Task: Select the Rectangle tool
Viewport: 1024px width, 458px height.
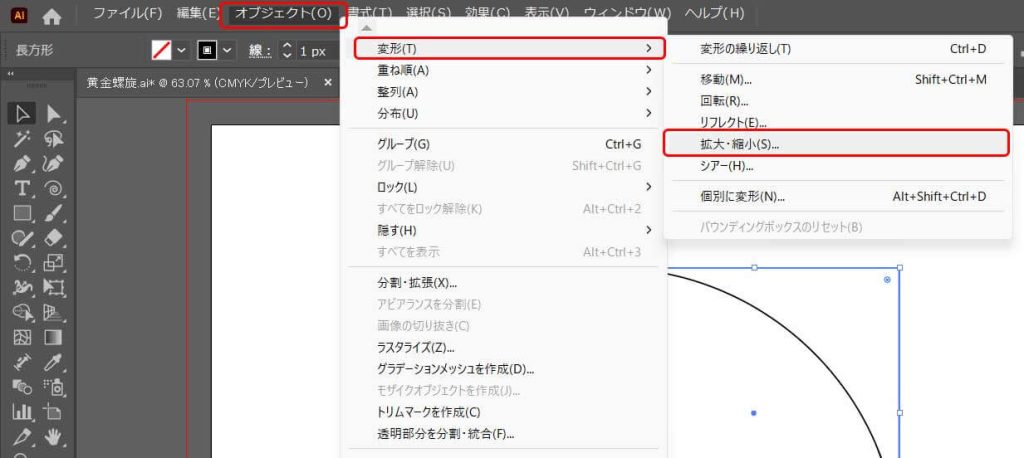Action: pos(22,213)
